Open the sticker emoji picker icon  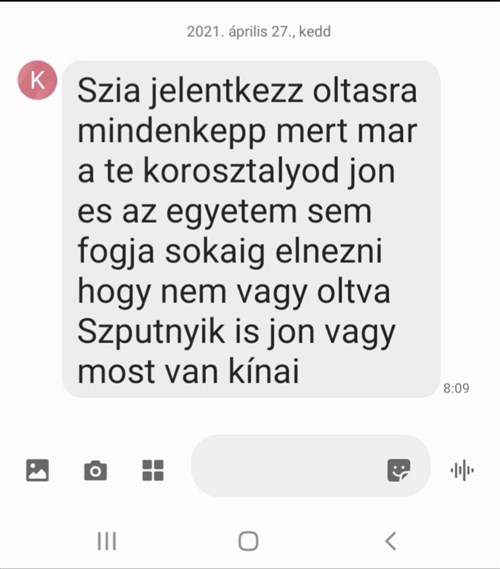tap(399, 470)
